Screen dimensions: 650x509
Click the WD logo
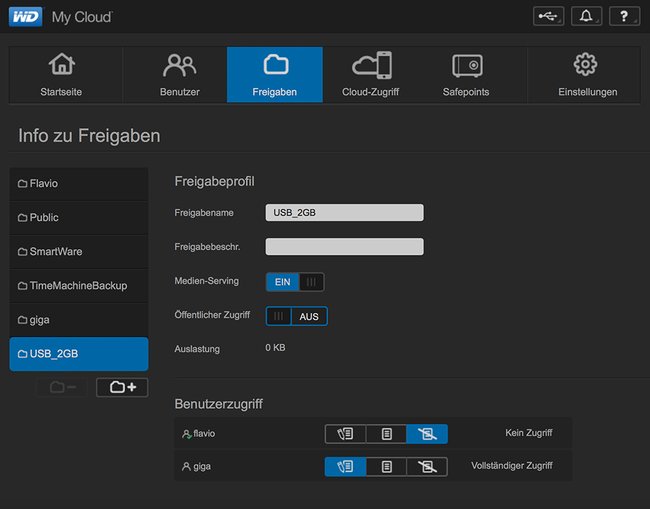tap(25, 17)
